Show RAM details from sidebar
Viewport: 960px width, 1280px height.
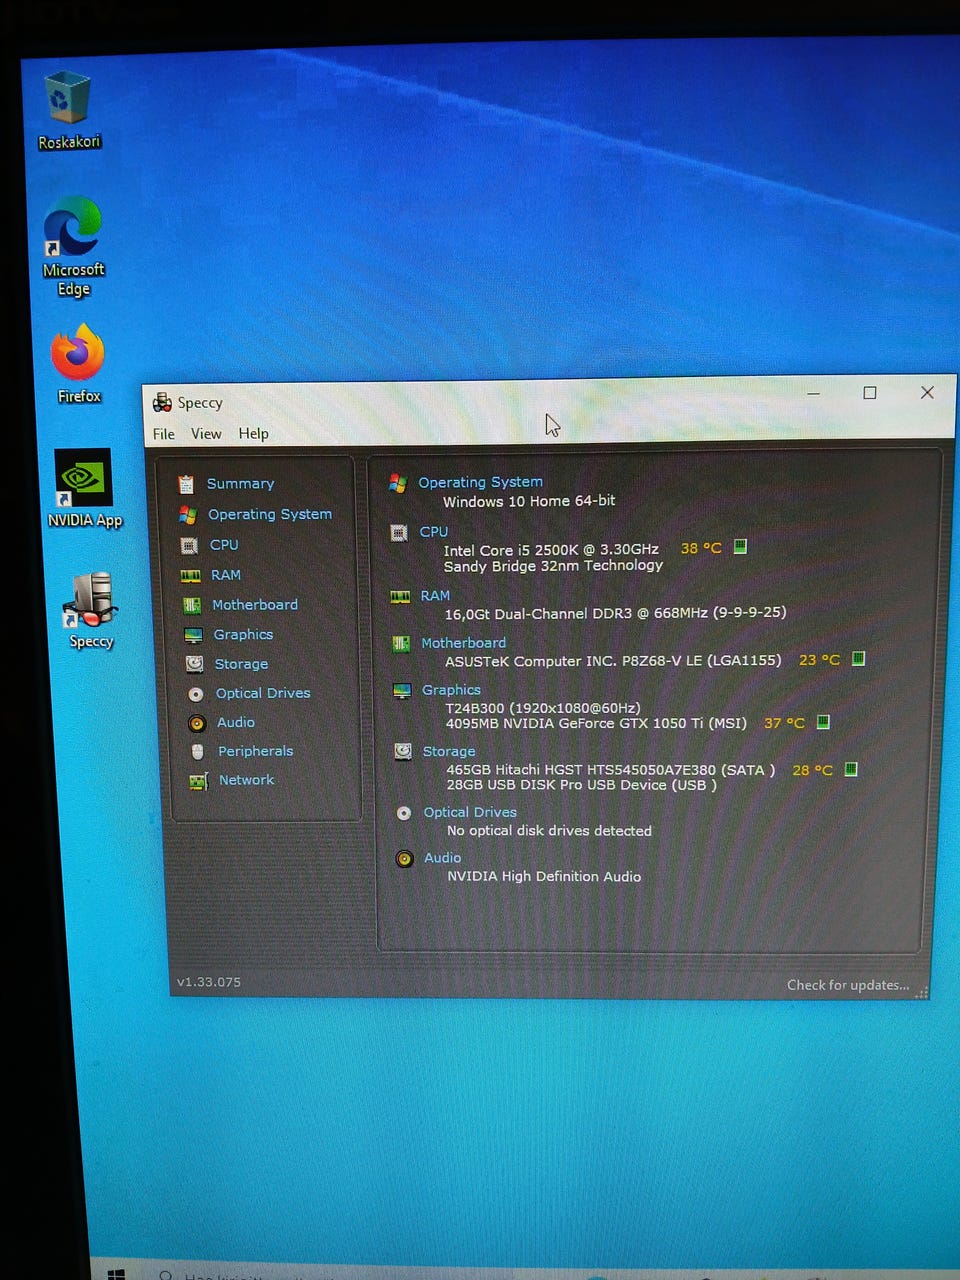(225, 575)
